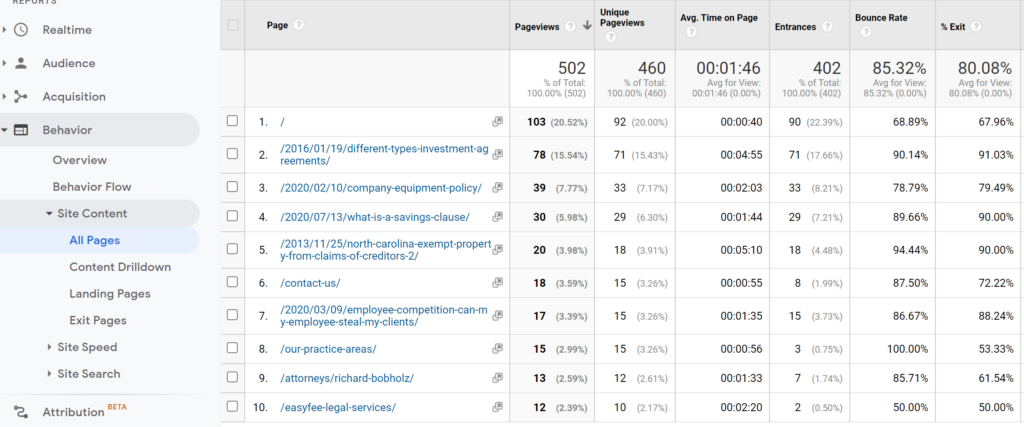Open Landing Pages report

pos(110,294)
